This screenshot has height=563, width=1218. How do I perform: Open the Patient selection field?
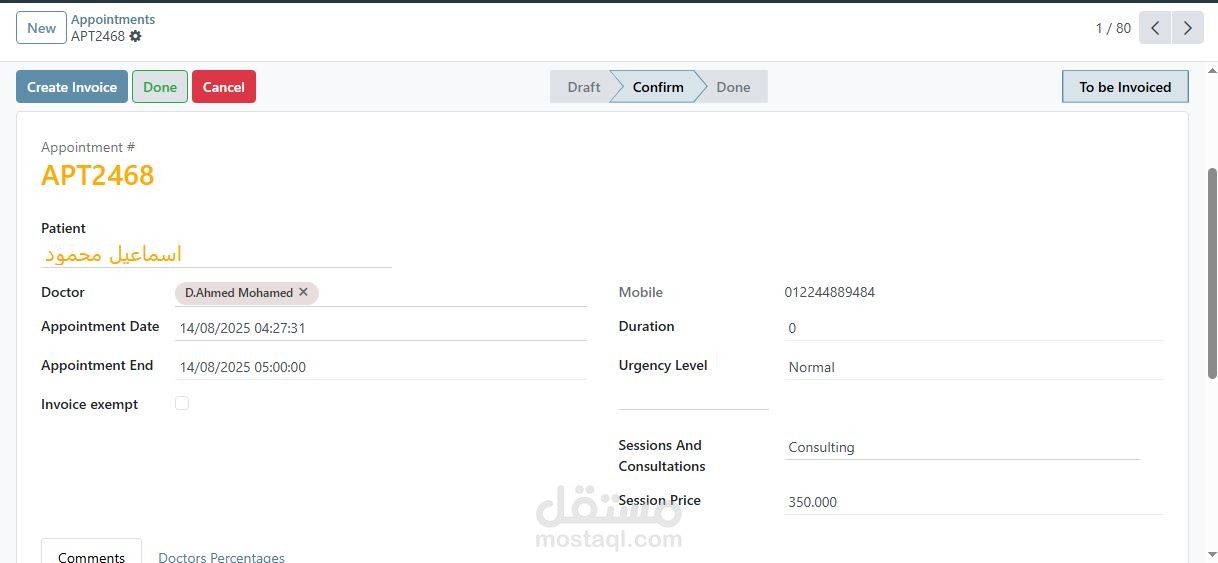coord(216,255)
